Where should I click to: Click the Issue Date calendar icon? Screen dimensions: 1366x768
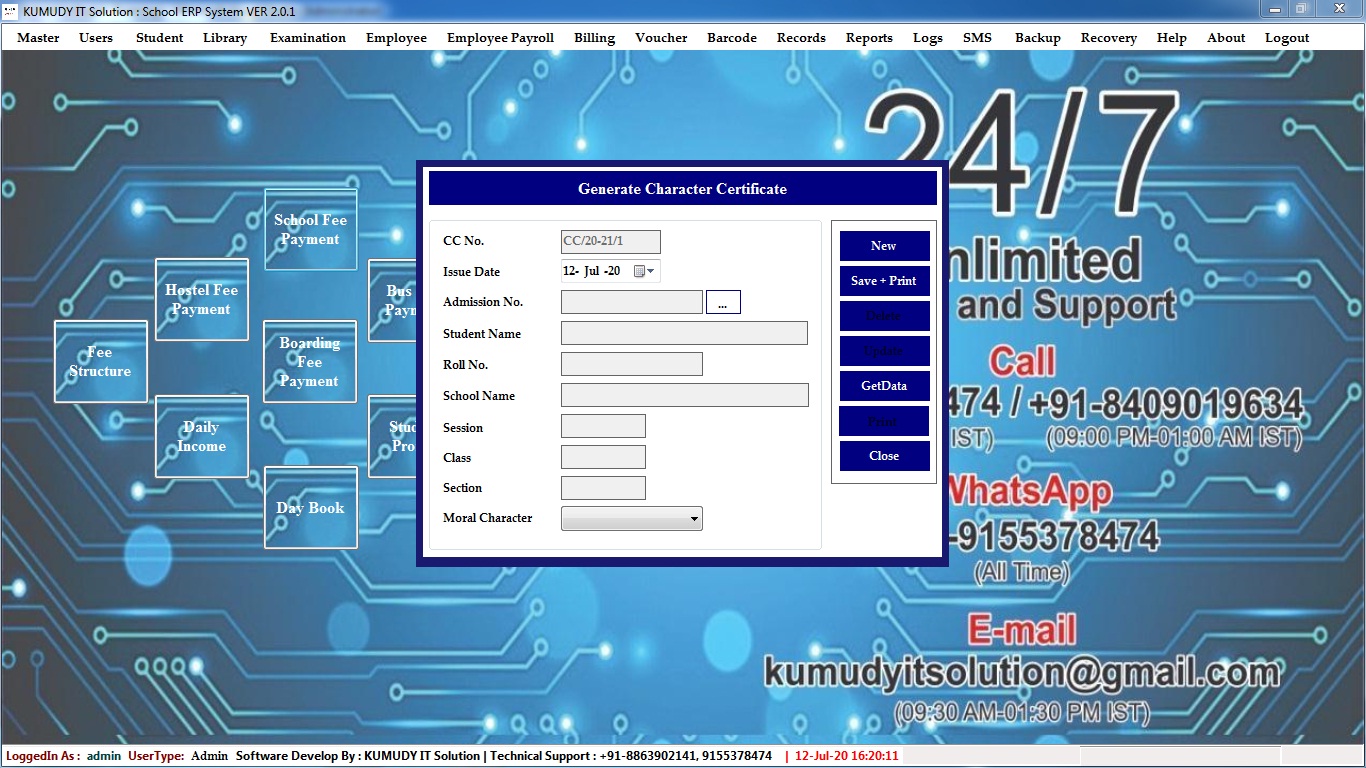click(639, 271)
